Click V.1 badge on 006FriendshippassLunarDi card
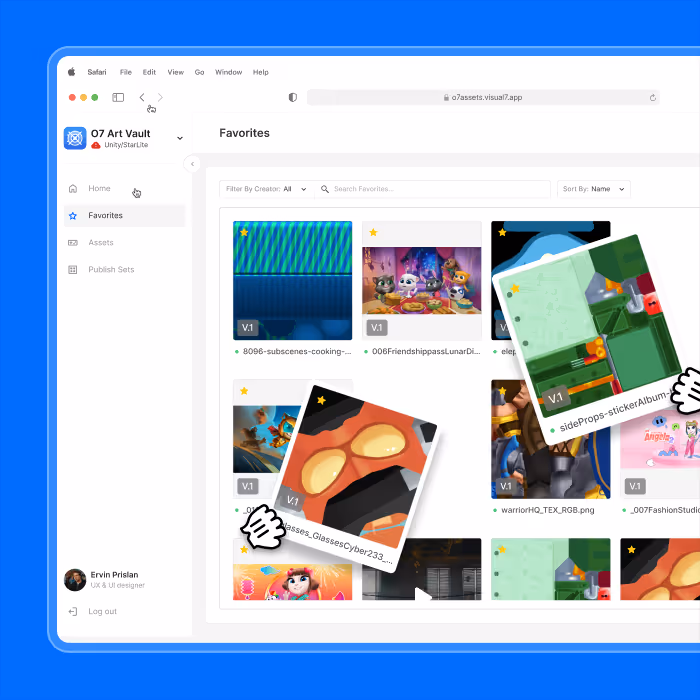 (377, 328)
